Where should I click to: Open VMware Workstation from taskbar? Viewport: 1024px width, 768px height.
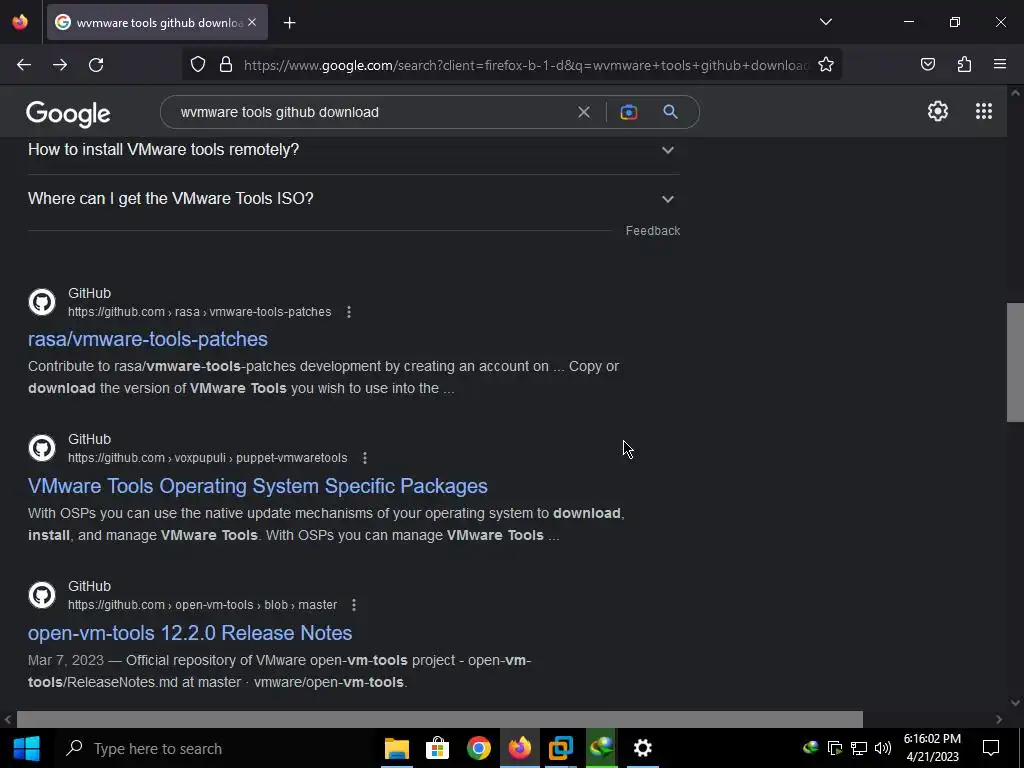[560, 748]
